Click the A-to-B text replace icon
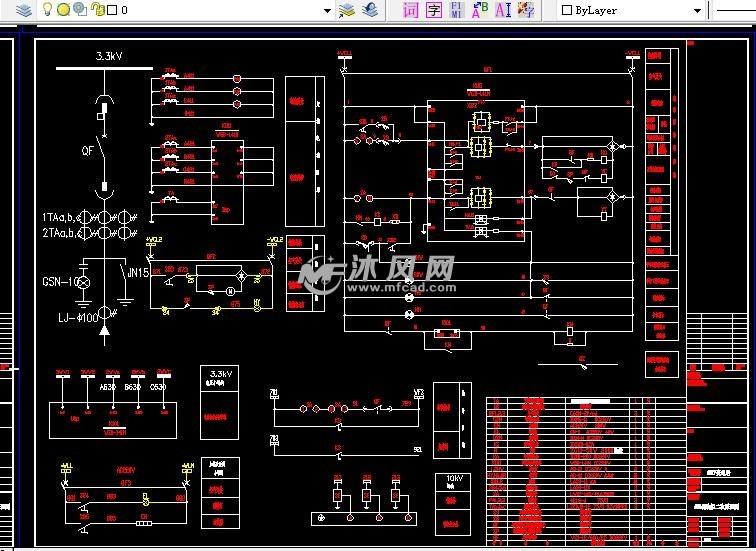 [479, 10]
